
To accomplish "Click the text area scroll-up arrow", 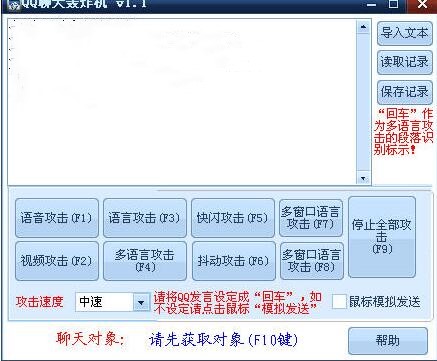I will tap(363, 27).
